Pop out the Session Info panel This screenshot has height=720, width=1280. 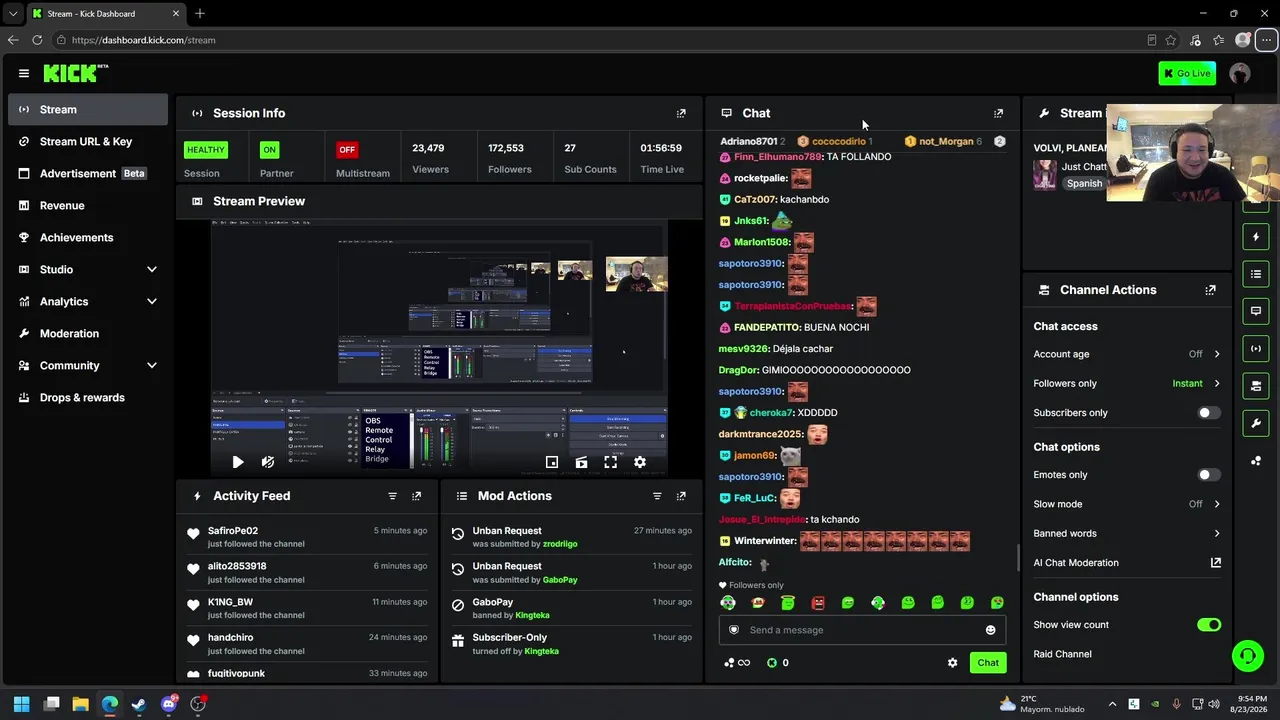tap(681, 114)
